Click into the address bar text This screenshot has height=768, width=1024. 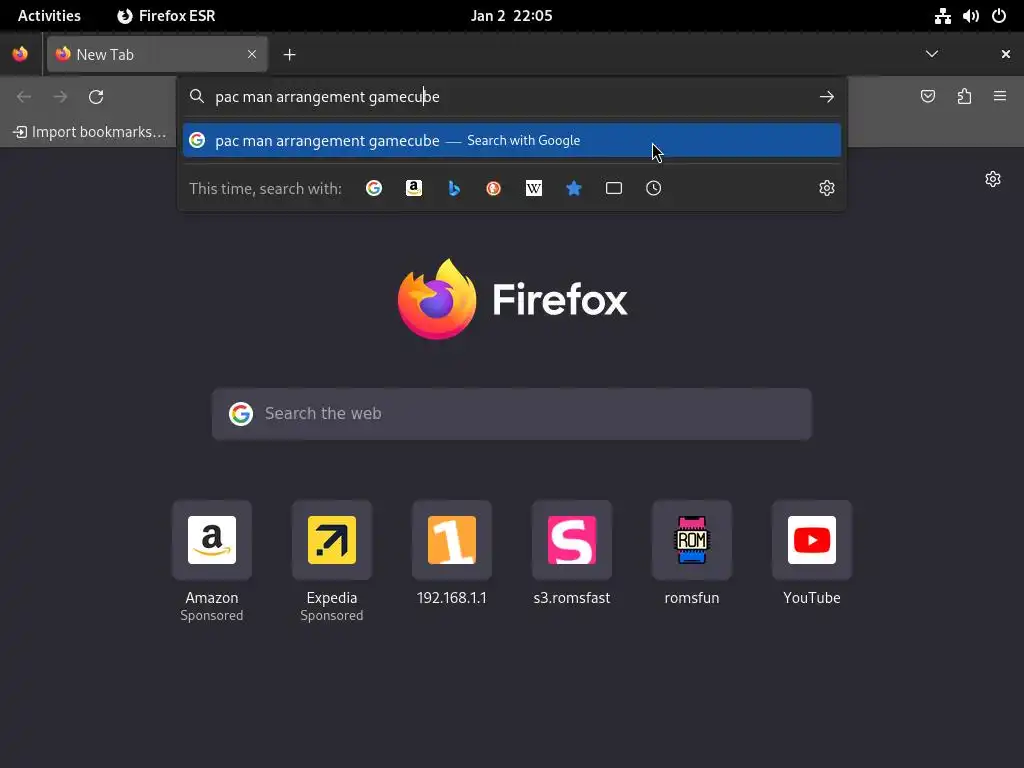coord(327,97)
